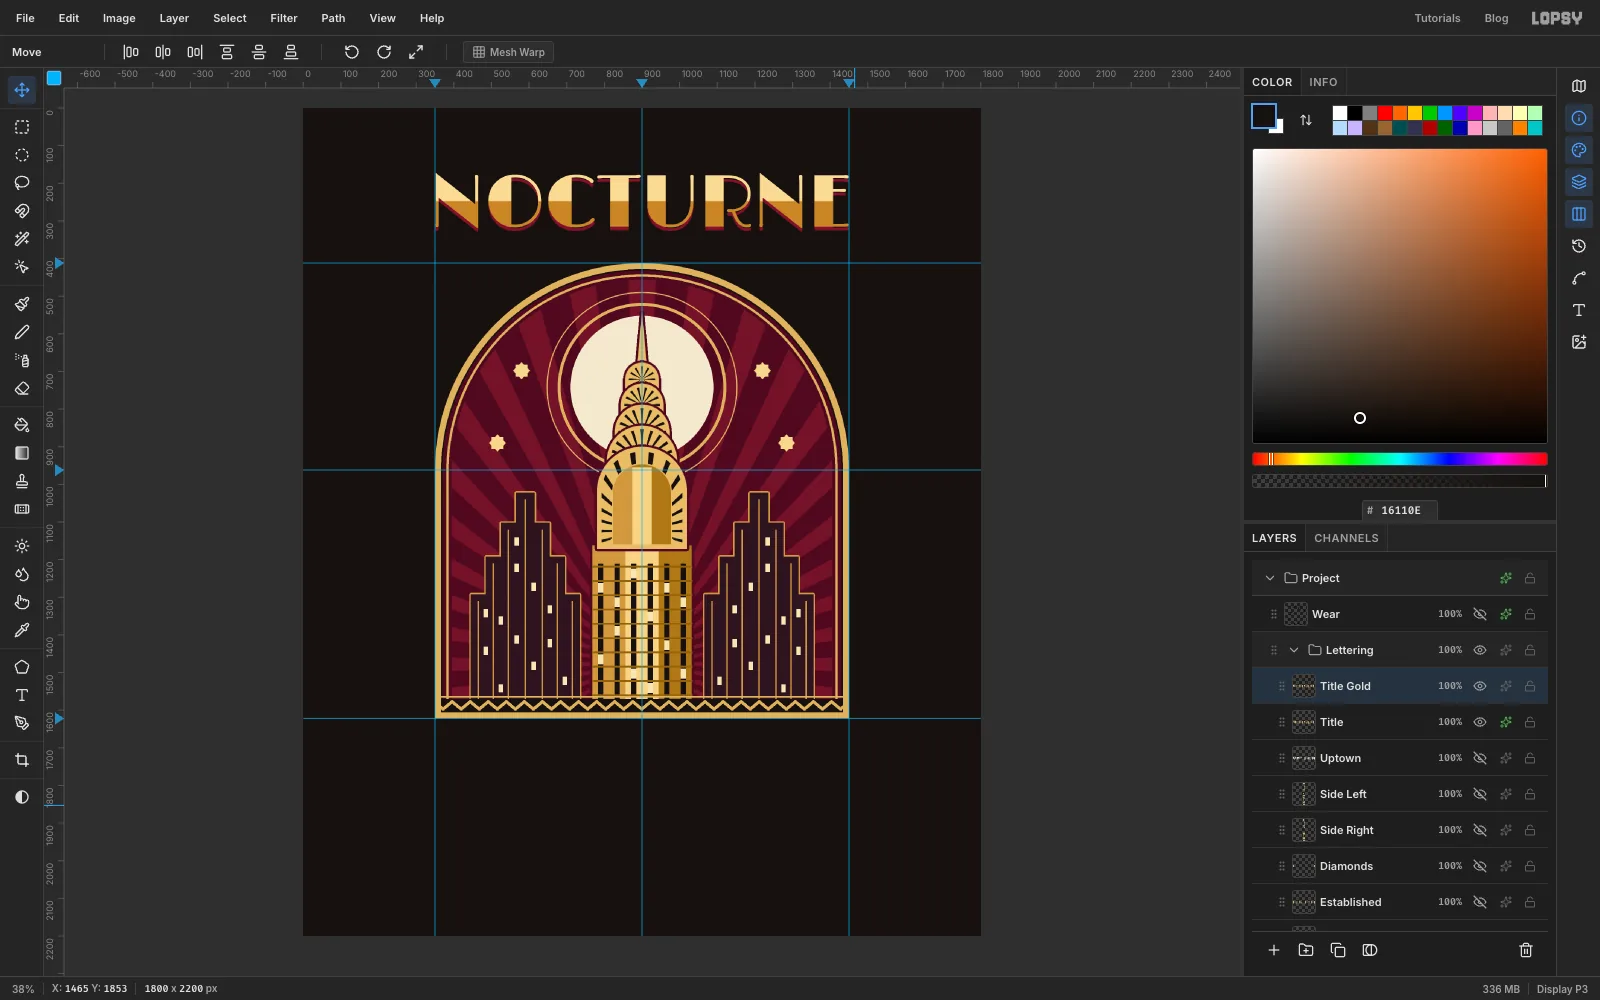Select the eraser tool
The image size is (1600, 1000).
pos(22,388)
